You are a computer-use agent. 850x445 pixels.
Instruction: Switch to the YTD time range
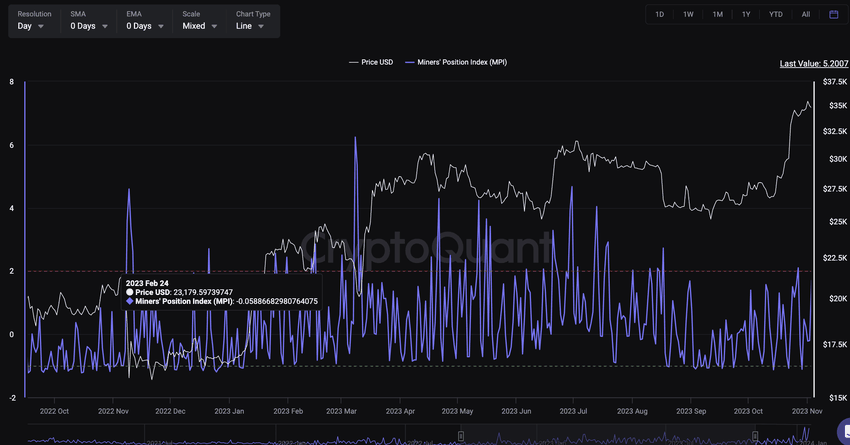pyautogui.click(x=776, y=14)
